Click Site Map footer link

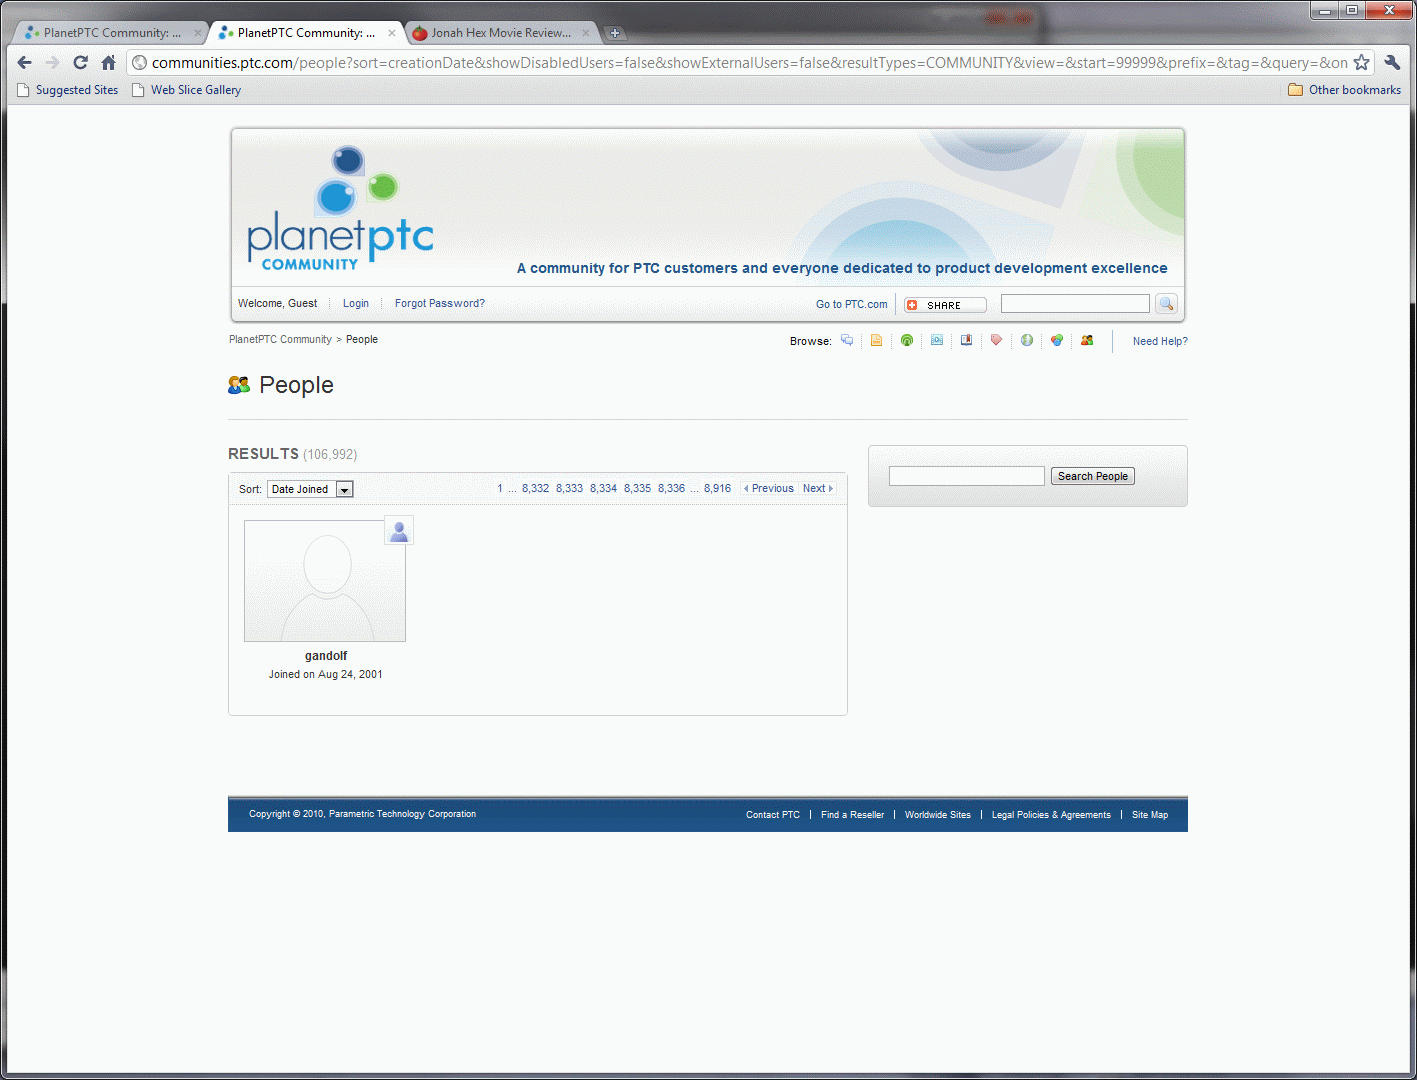(1150, 815)
